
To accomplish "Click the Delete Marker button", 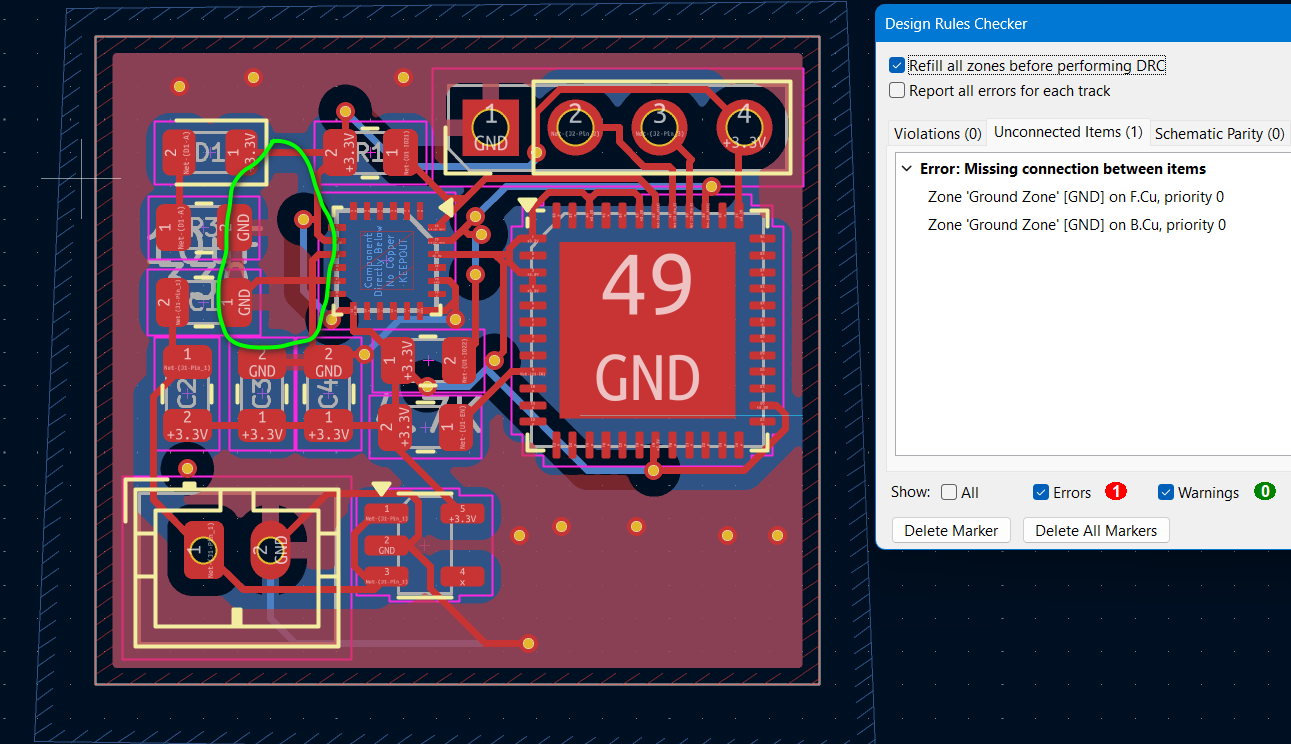I will (951, 530).
